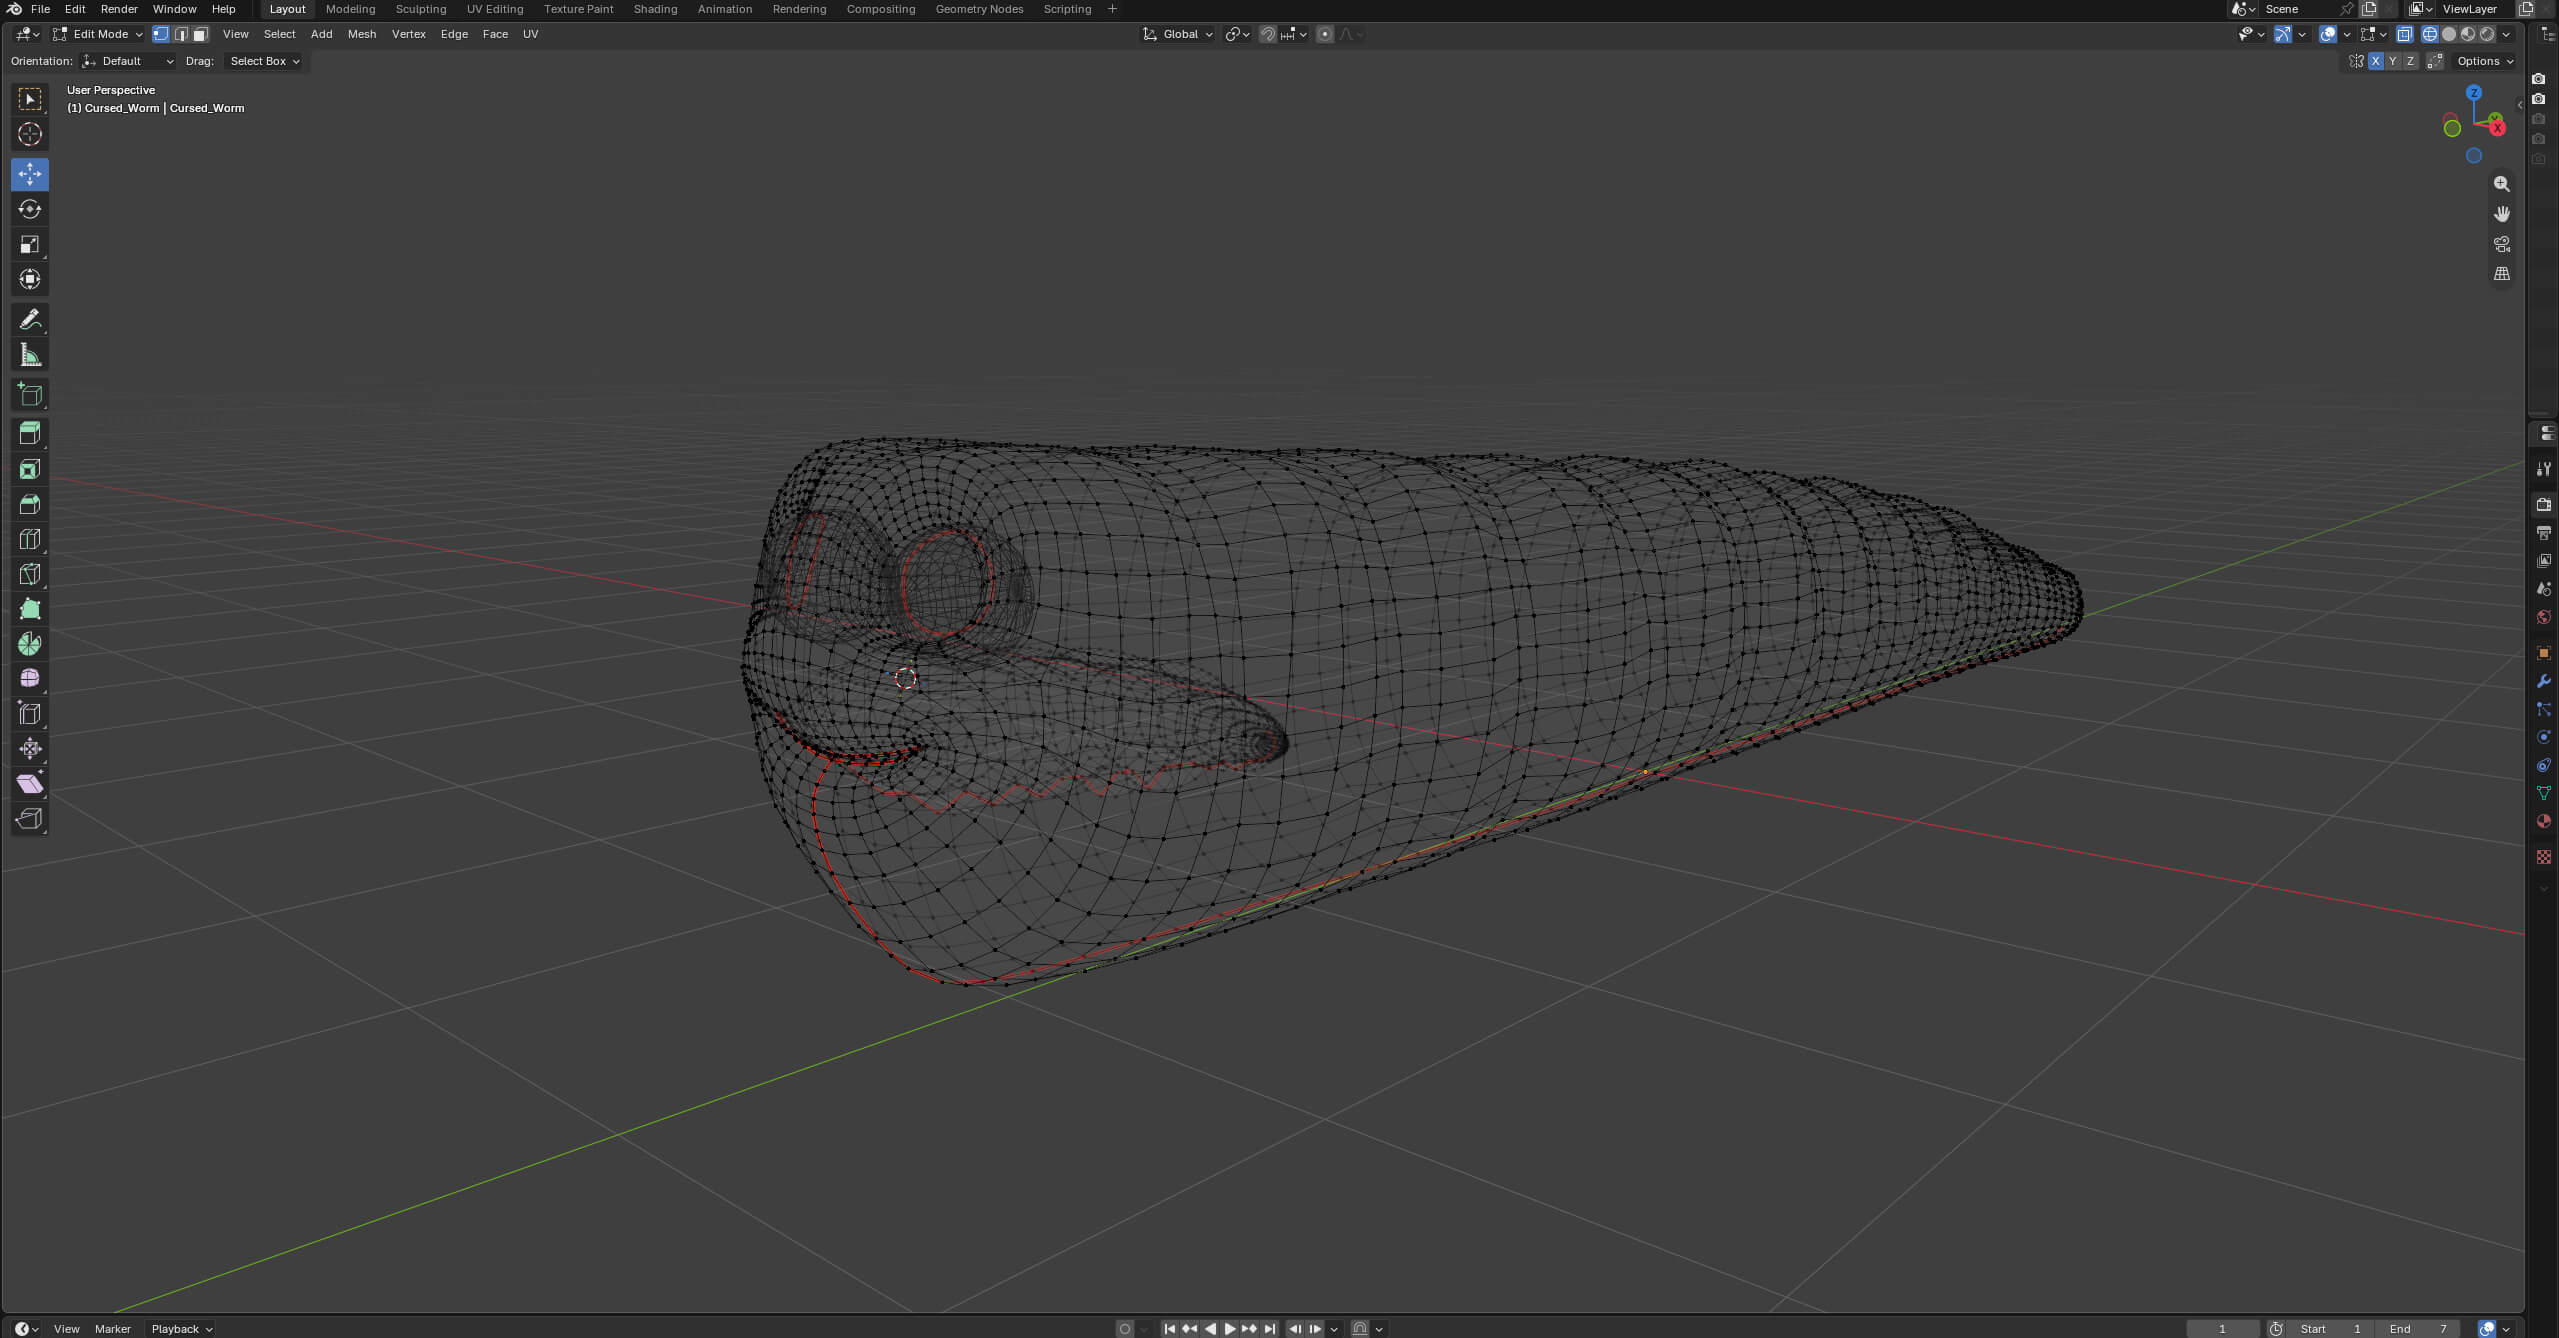The height and width of the screenshot is (1338, 2559).
Task: Switch to the Sculpting workspace tab
Action: tap(421, 9)
